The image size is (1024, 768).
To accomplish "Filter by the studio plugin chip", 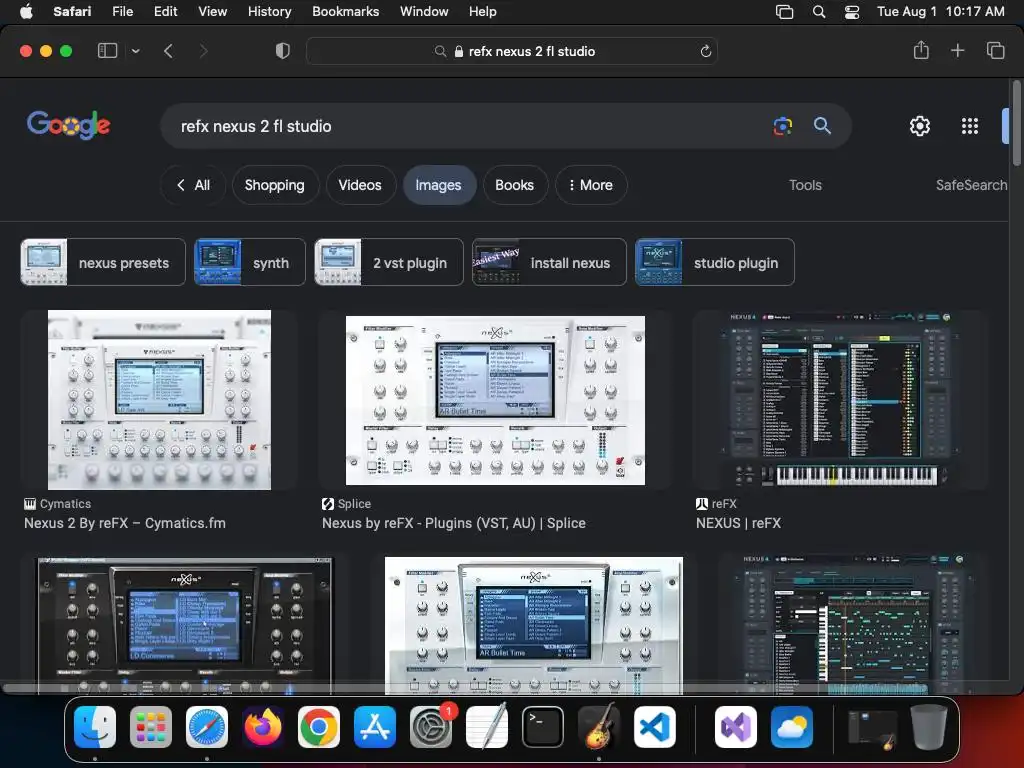I will click(x=714, y=263).
